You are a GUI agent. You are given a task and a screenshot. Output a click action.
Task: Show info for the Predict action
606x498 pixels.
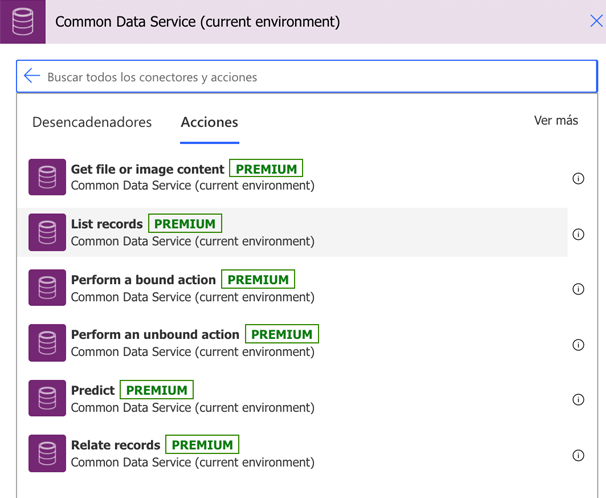pyautogui.click(x=578, y=399)
